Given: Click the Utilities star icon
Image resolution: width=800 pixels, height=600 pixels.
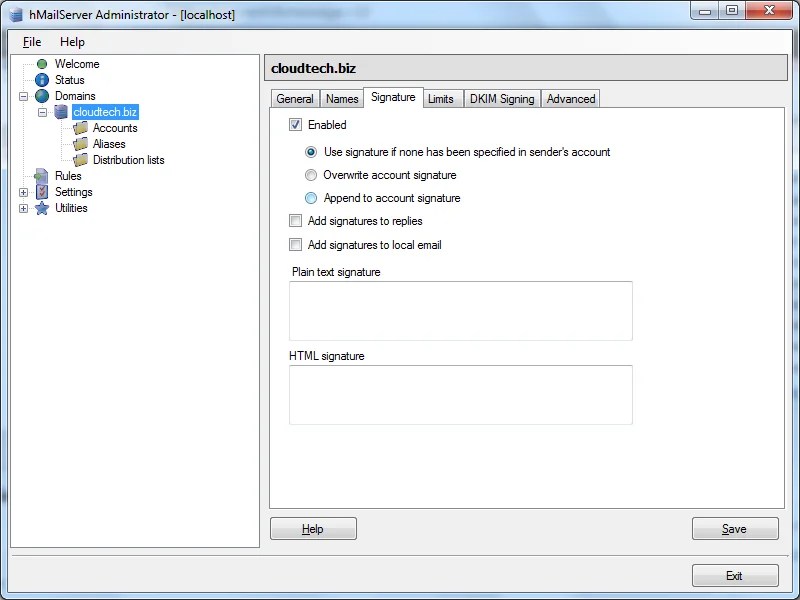Looking at the screenshot, I should (42, 208).
